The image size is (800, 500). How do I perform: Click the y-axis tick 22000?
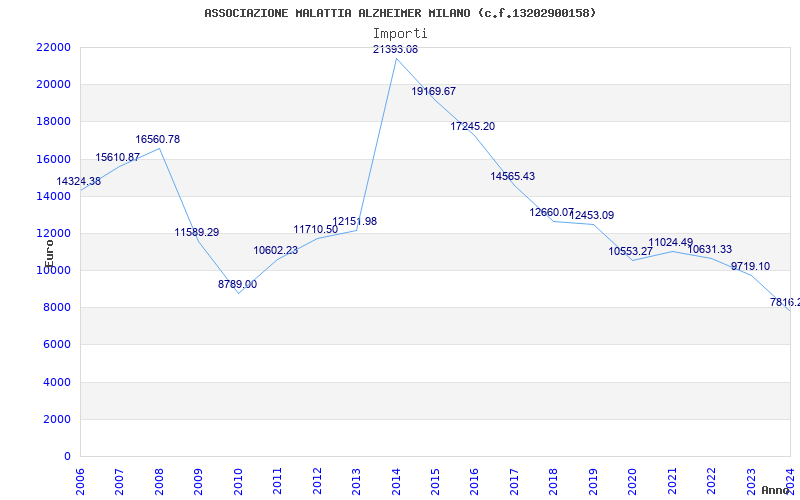(x=53, y=47)
